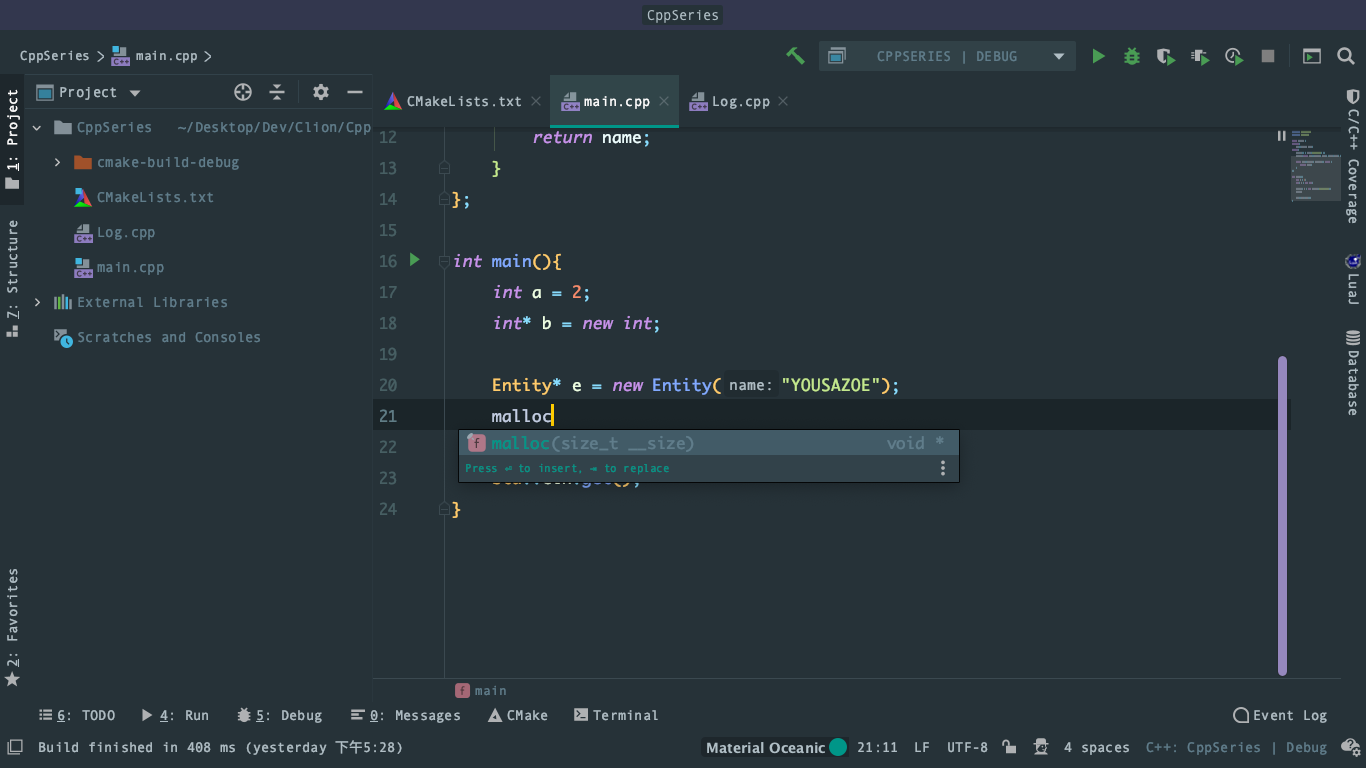This screenshot has height=768, width=1366.
Task: Click main.cpp in navigation breadcrumb
Action: point(154,56)
